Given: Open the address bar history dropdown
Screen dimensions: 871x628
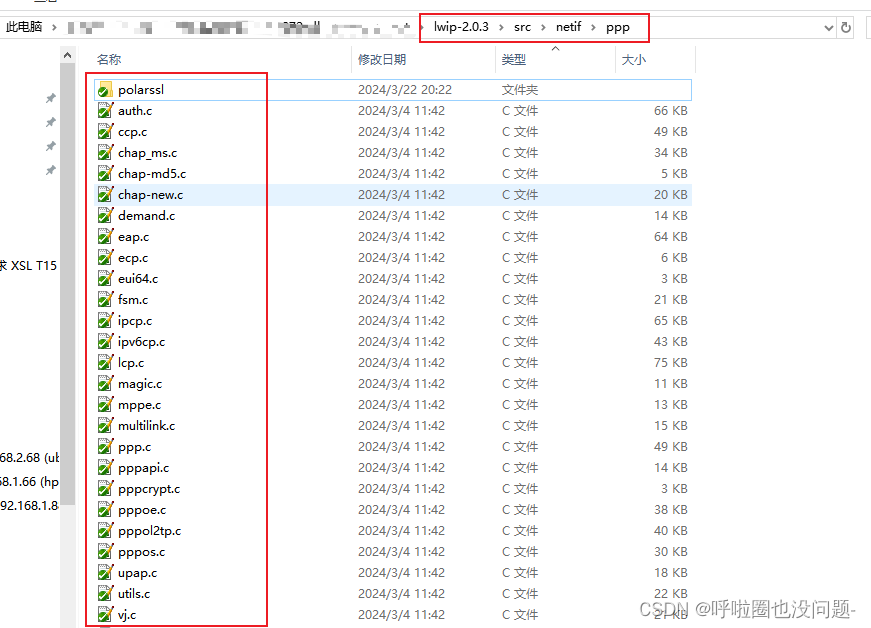Looking at the screenshot, I should pyautogui.click(x=829, y=28).
